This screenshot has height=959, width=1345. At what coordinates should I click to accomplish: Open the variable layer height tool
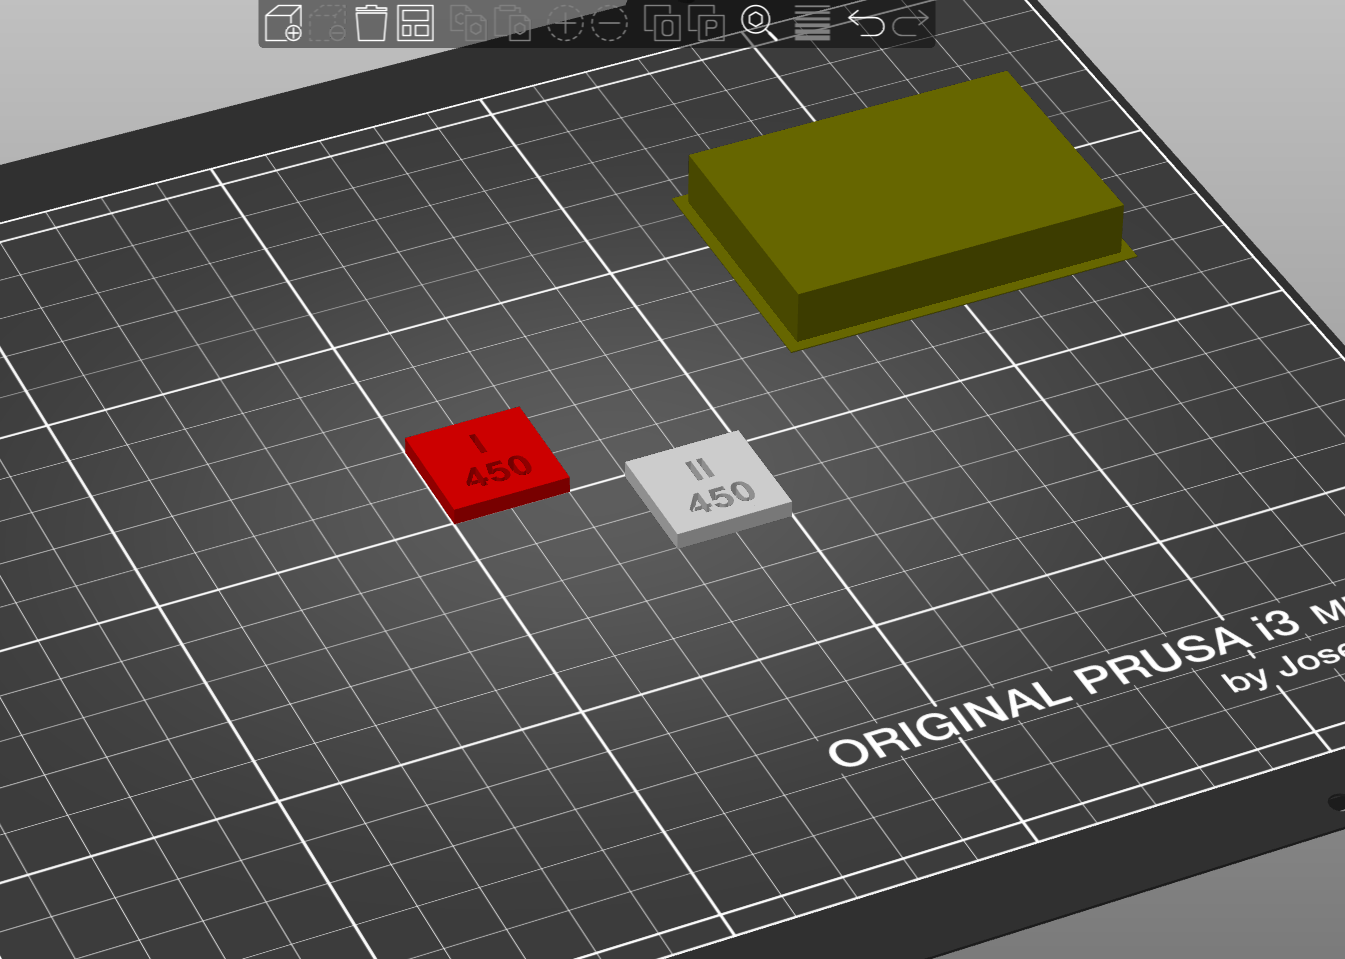[x=812, y=25]
